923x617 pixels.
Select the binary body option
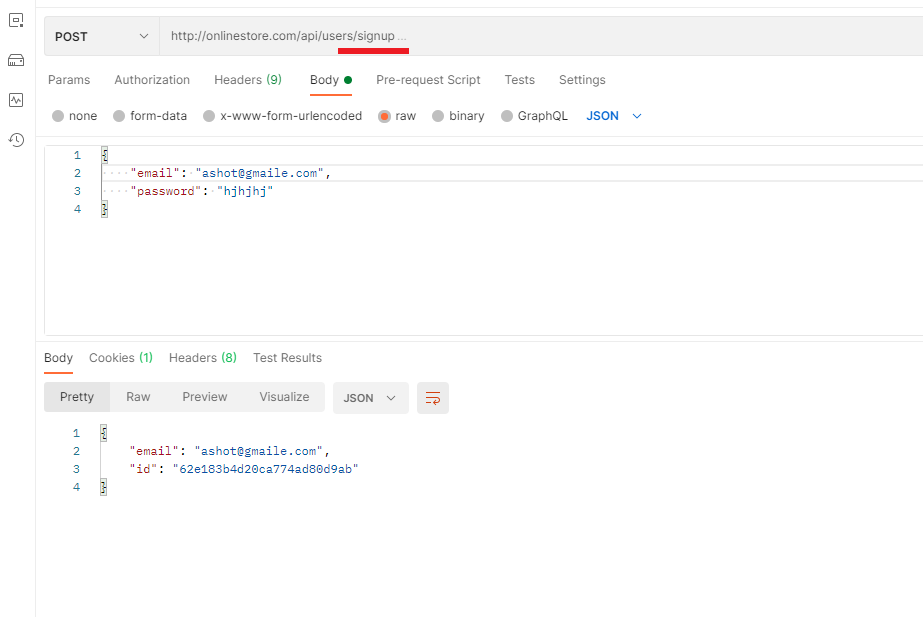click(x=458, y=116)
